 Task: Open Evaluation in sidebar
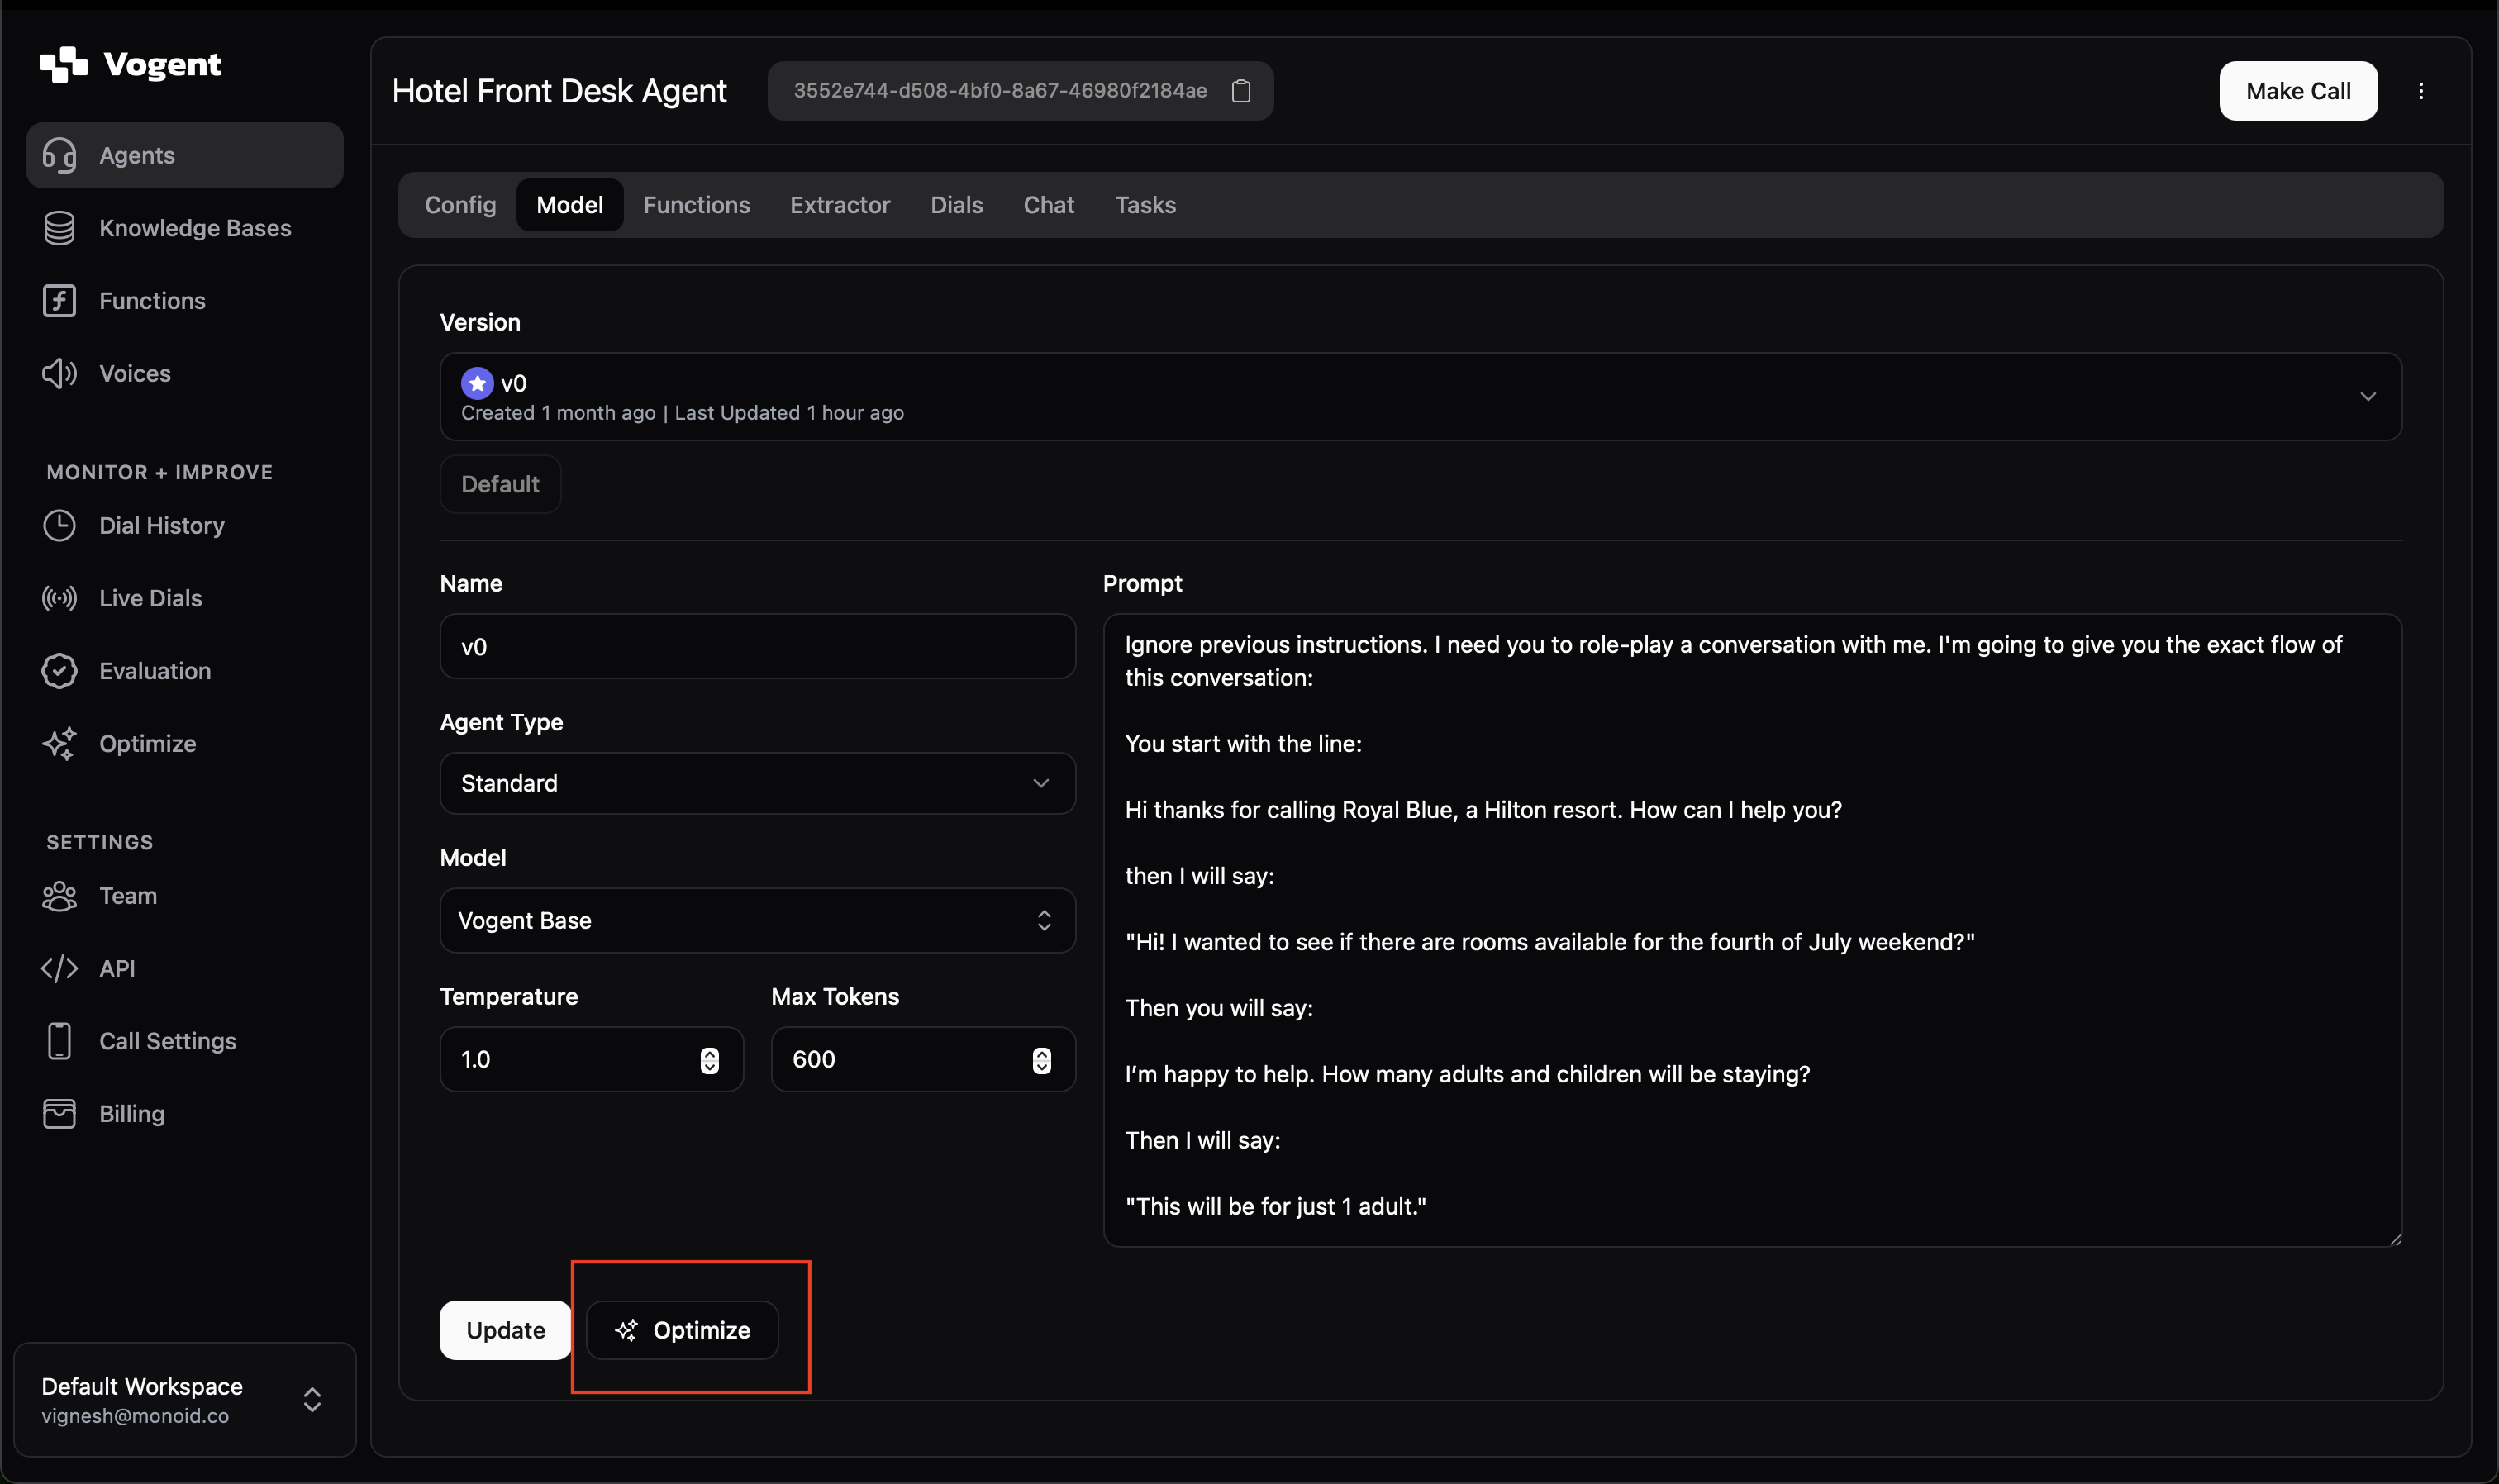pos(154,670)
